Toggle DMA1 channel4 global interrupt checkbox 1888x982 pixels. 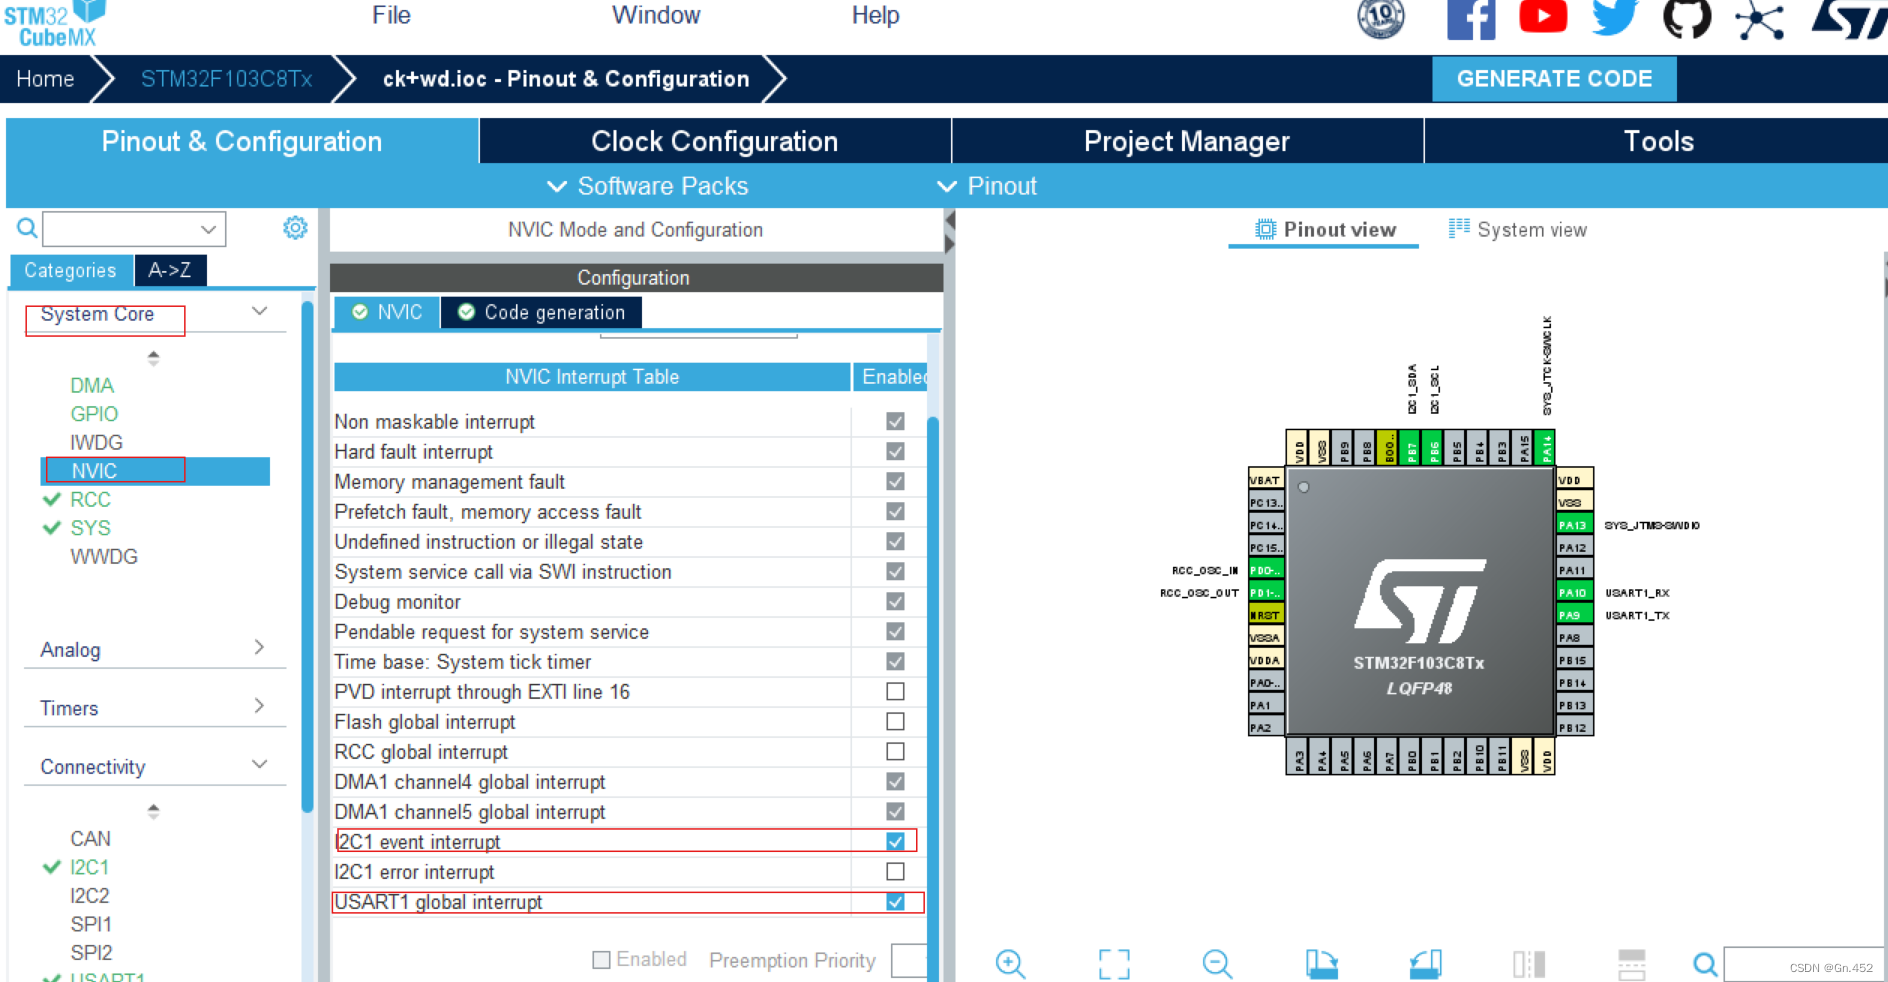pyautogui.click(x=895, y=781)
